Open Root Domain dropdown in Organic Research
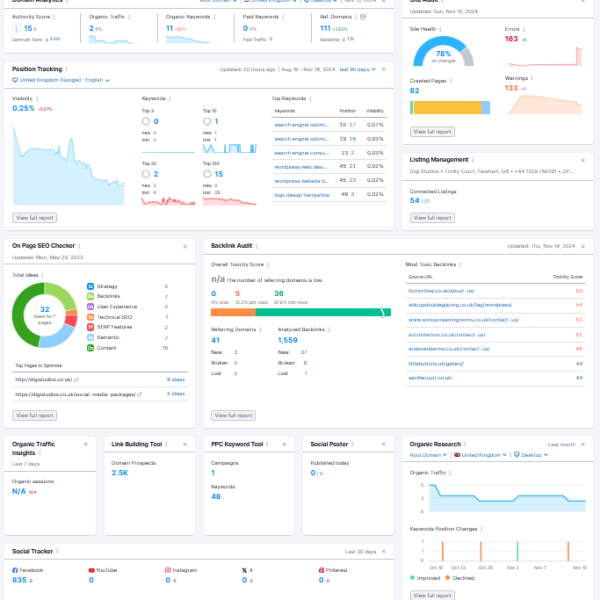The height and width of the screenshot is (600, 600). pos(428,455)
